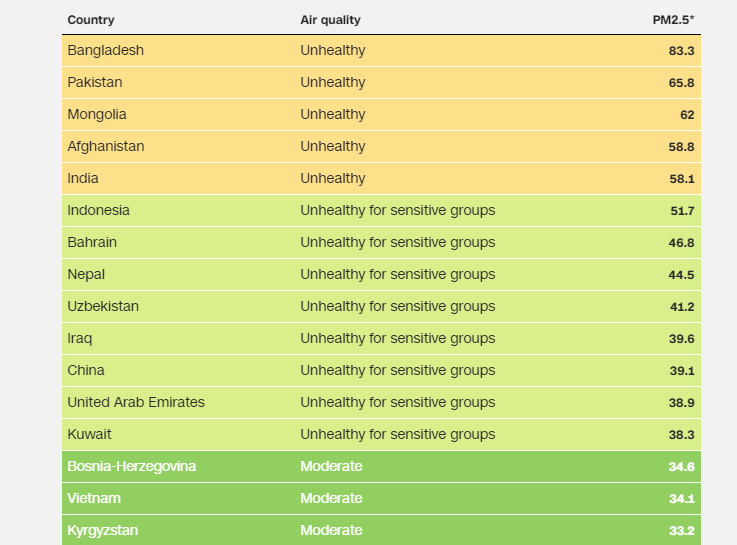Screen dimensions: 737x545
Task: Select the Bangladesh row name
Action: pos(105,50)
